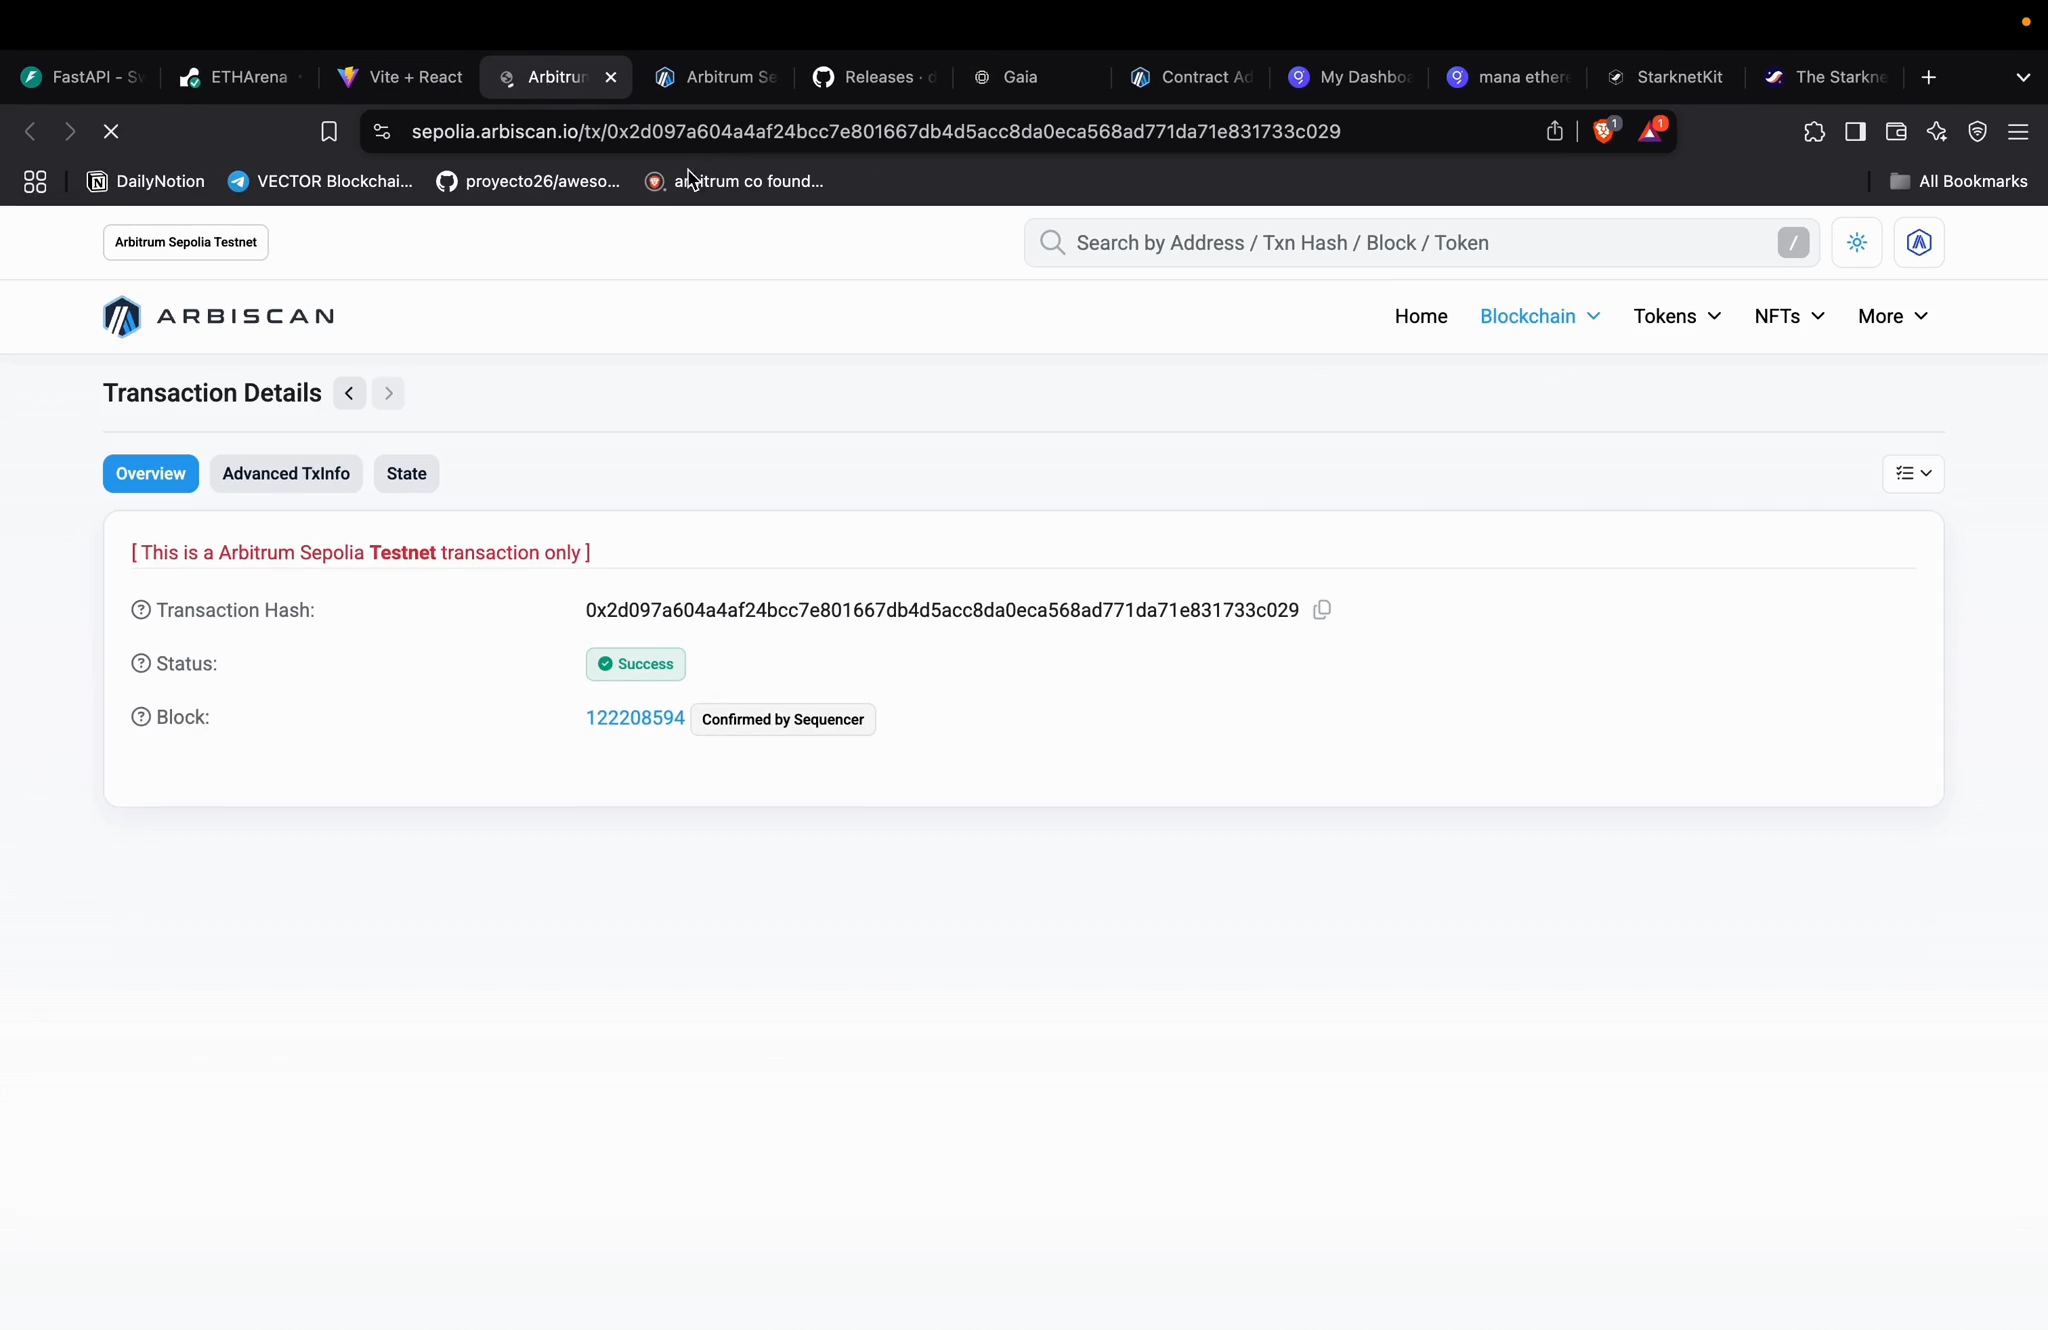2048x1330 pixels.
Task: Open Brave Wallet icon
Action: point(1896,131)
